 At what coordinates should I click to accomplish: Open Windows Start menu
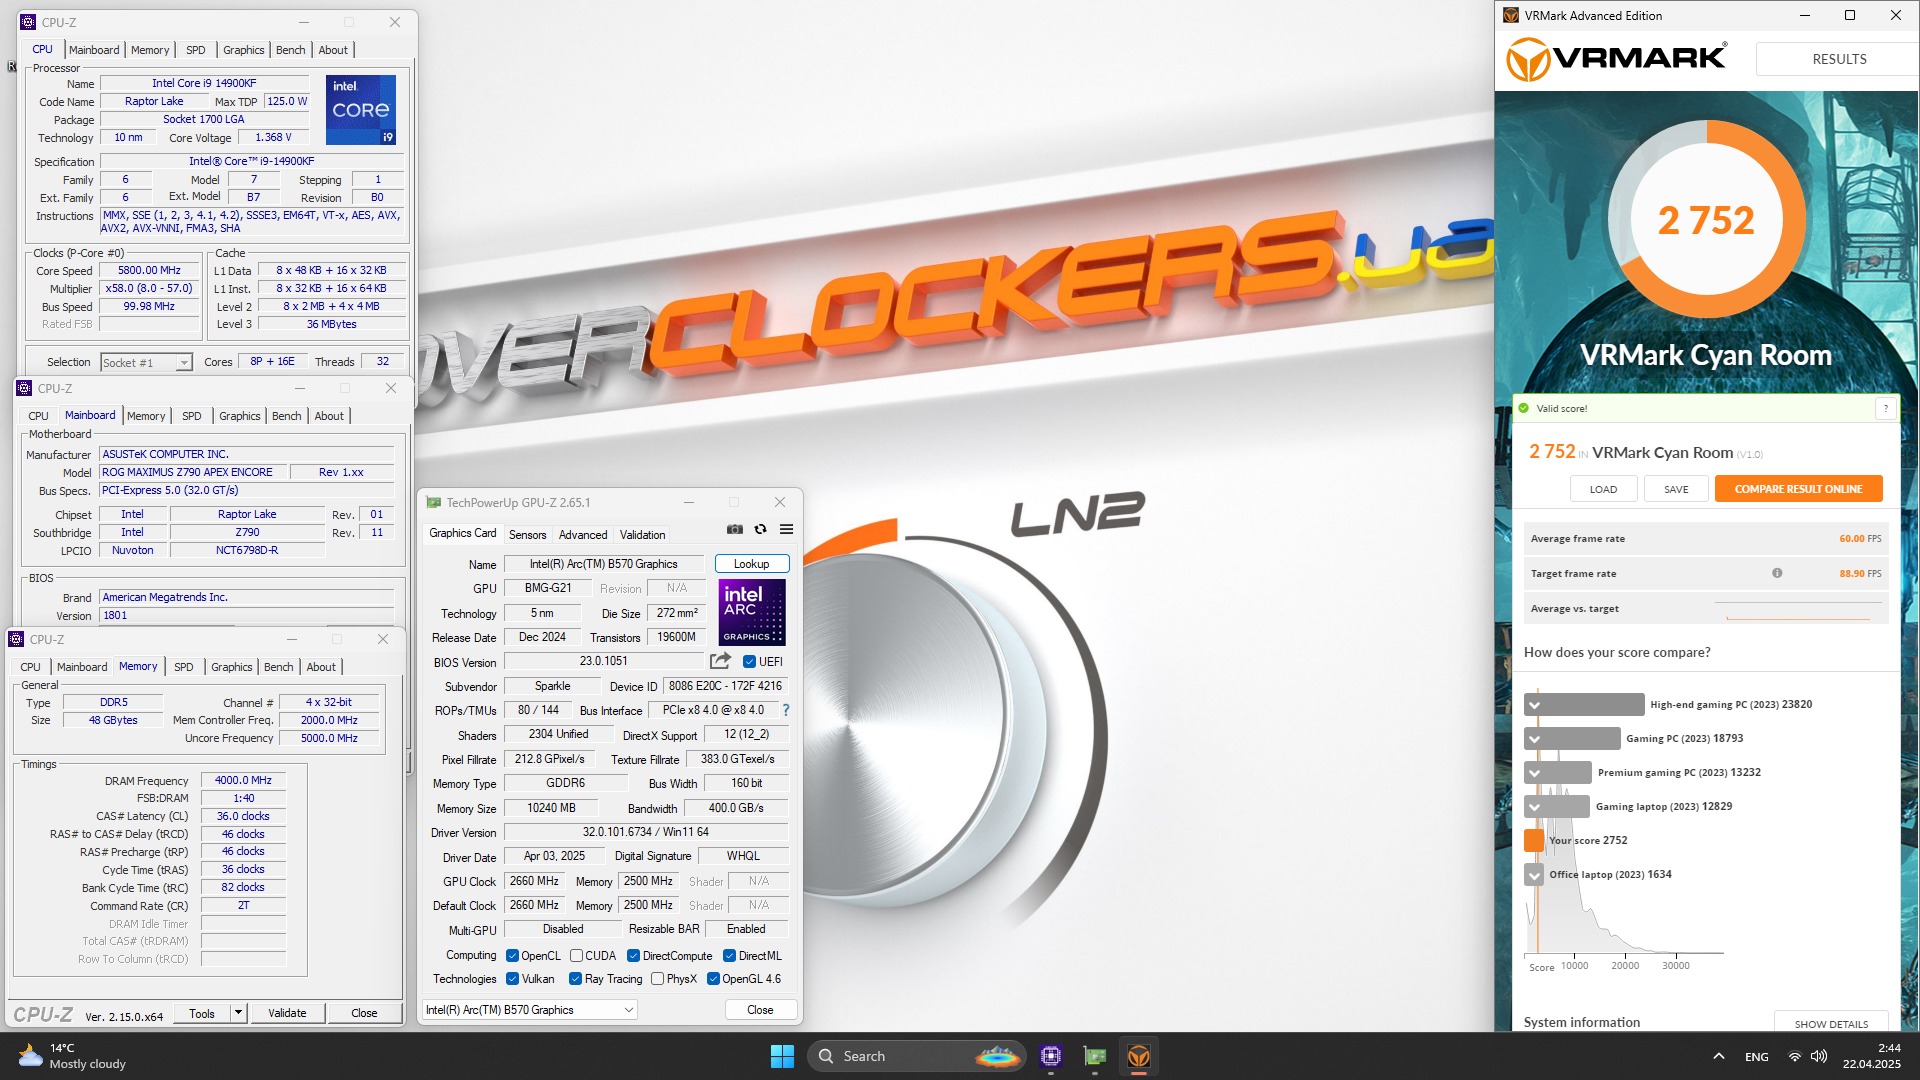(x=782, y=1056)
